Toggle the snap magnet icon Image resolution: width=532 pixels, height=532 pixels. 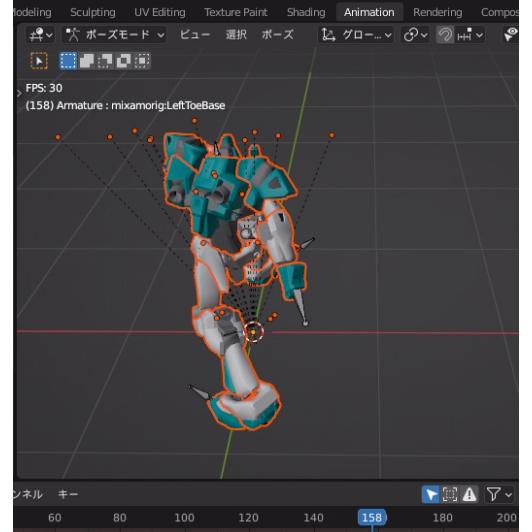445,35
